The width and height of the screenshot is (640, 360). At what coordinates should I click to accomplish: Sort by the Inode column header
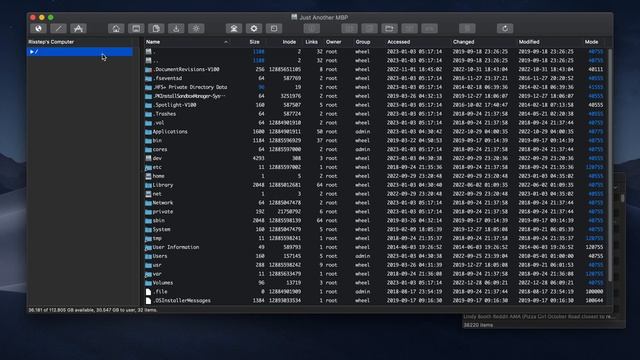point(289,42)
